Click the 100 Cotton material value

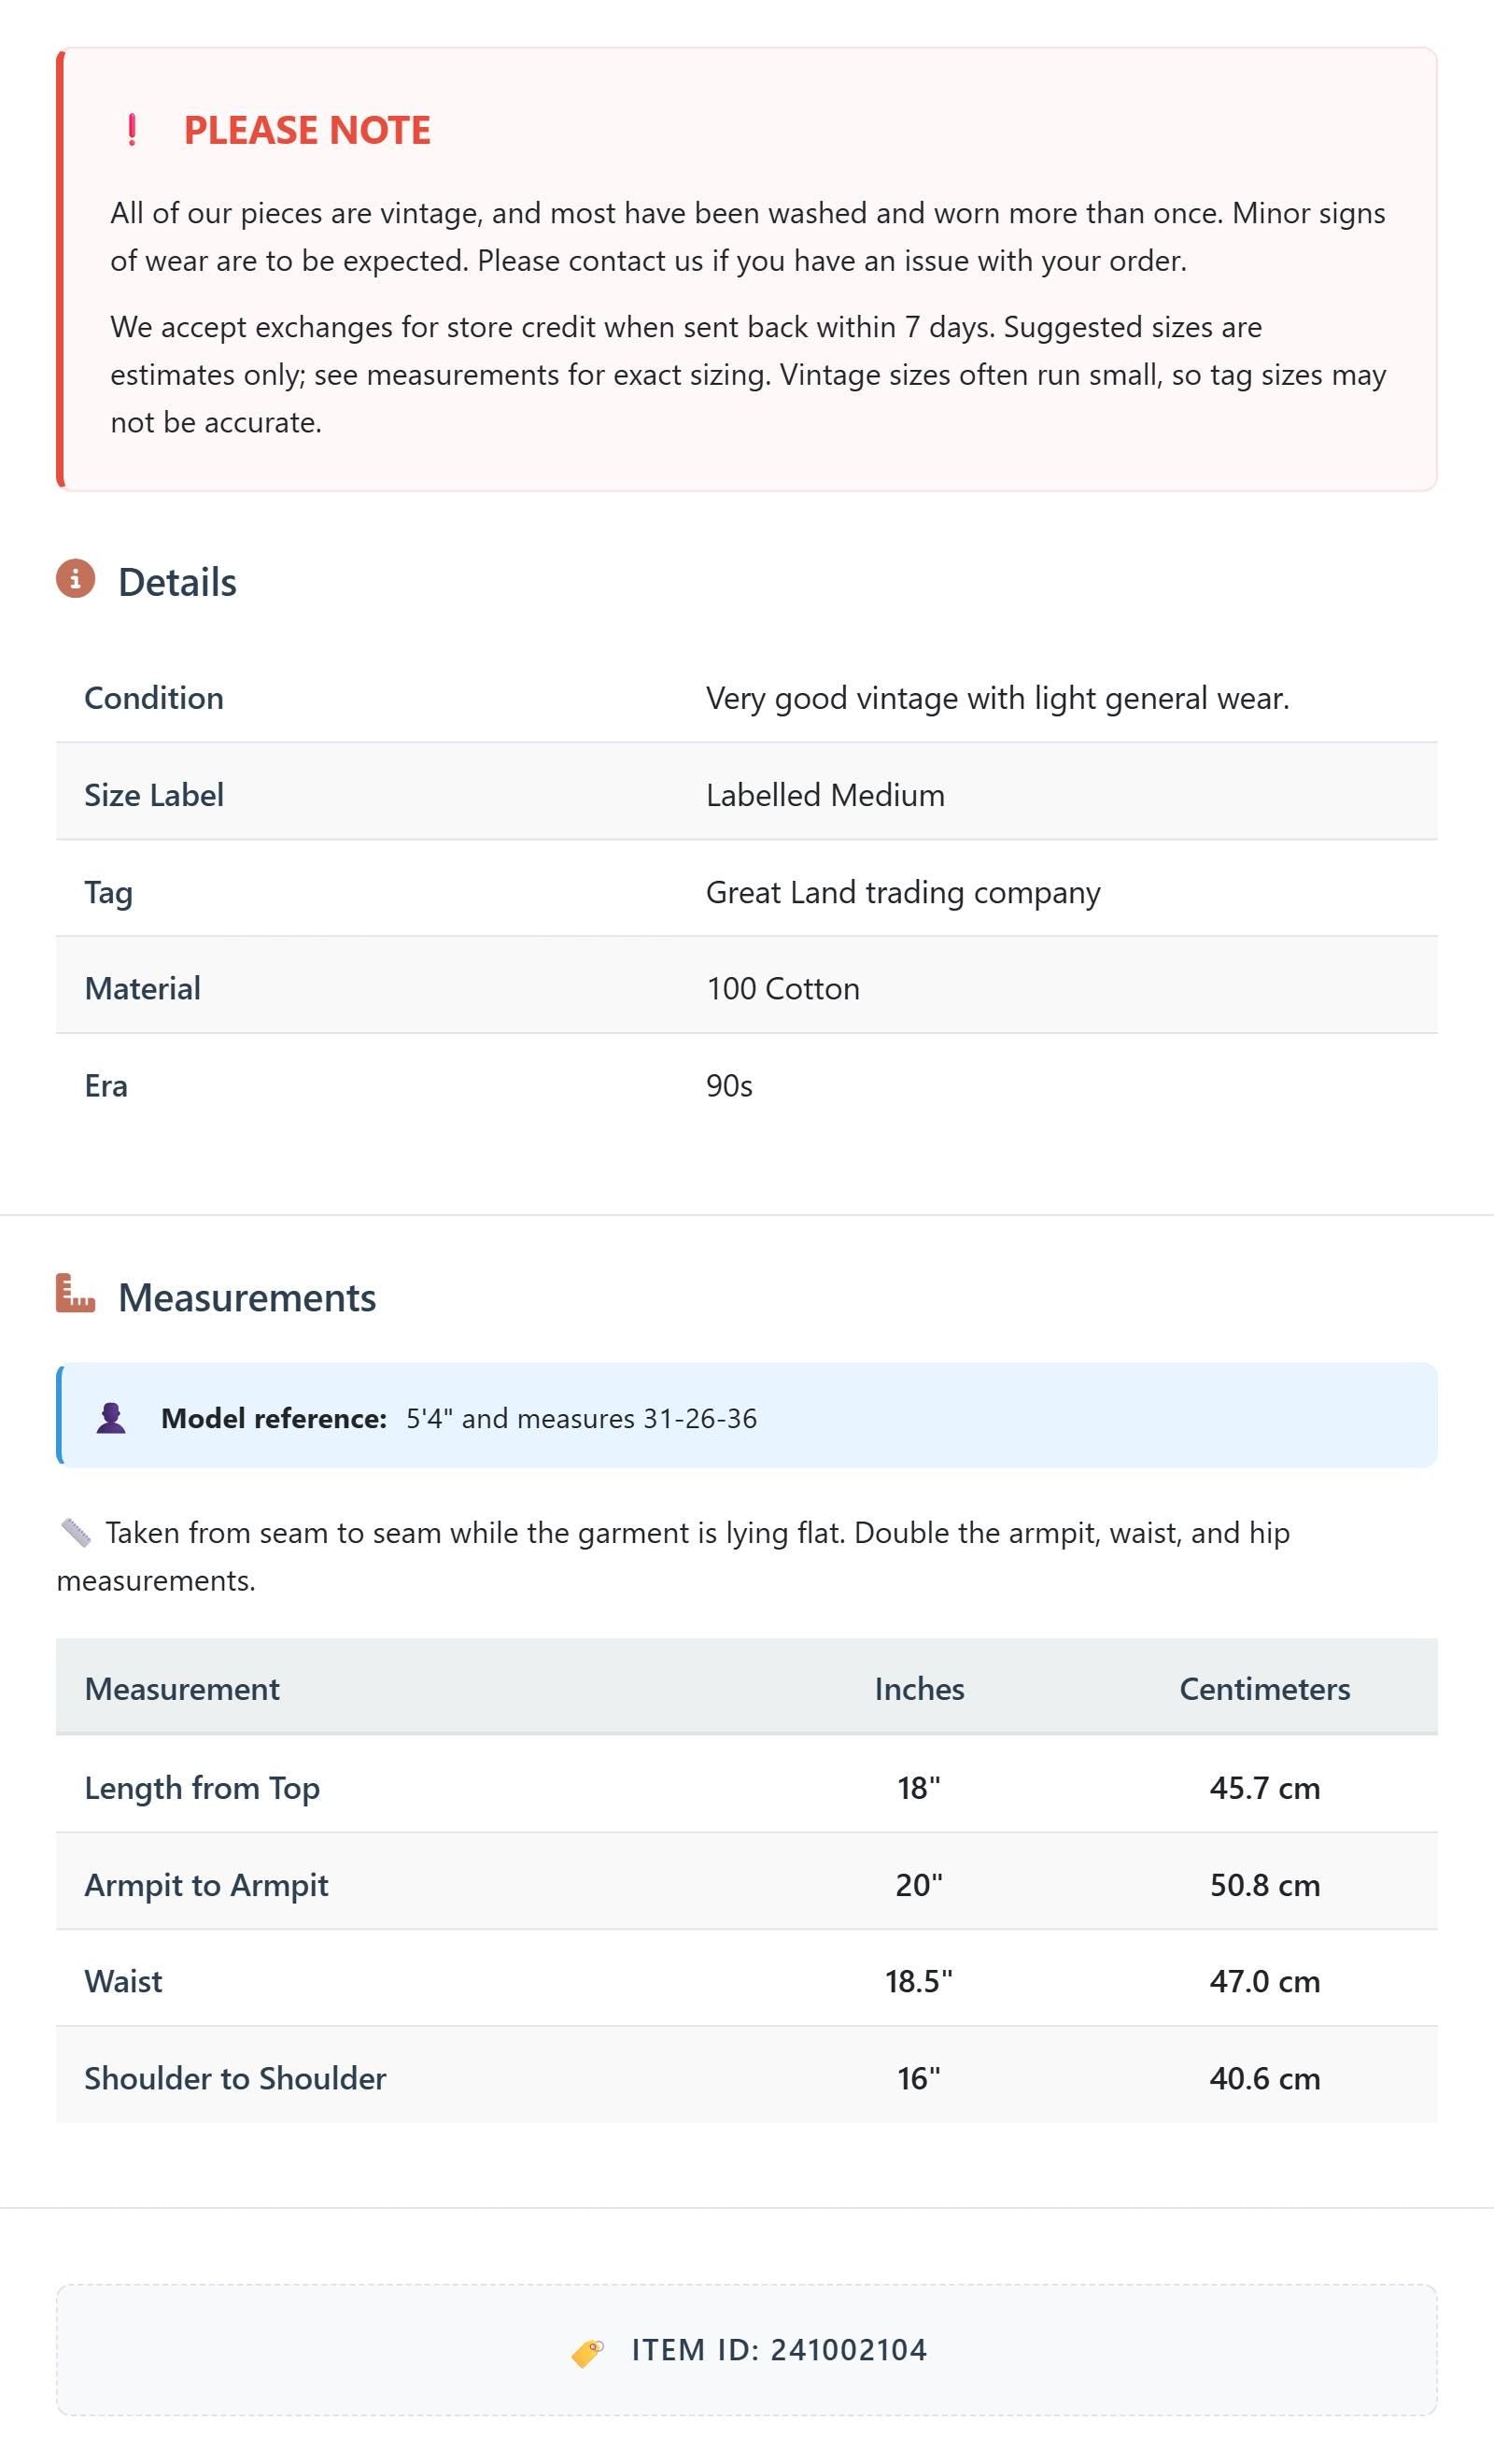[783, 989]
